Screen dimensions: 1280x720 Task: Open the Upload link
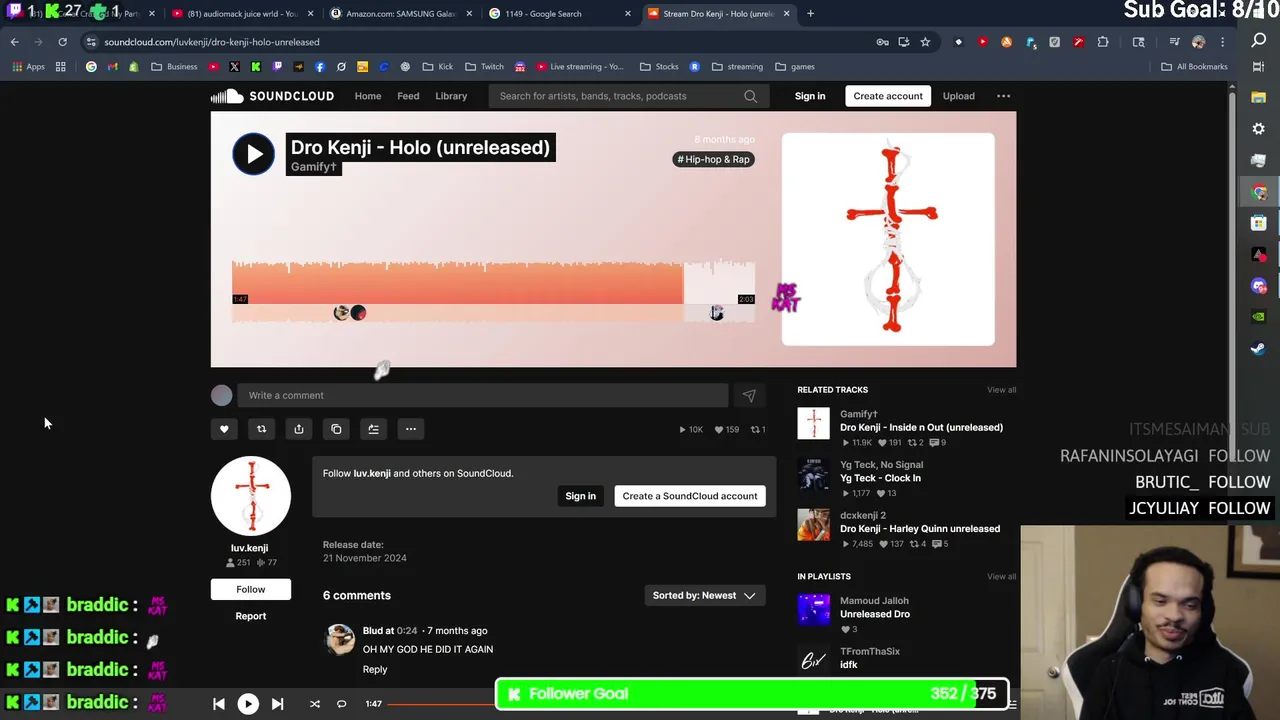click(x=958, y=96)
